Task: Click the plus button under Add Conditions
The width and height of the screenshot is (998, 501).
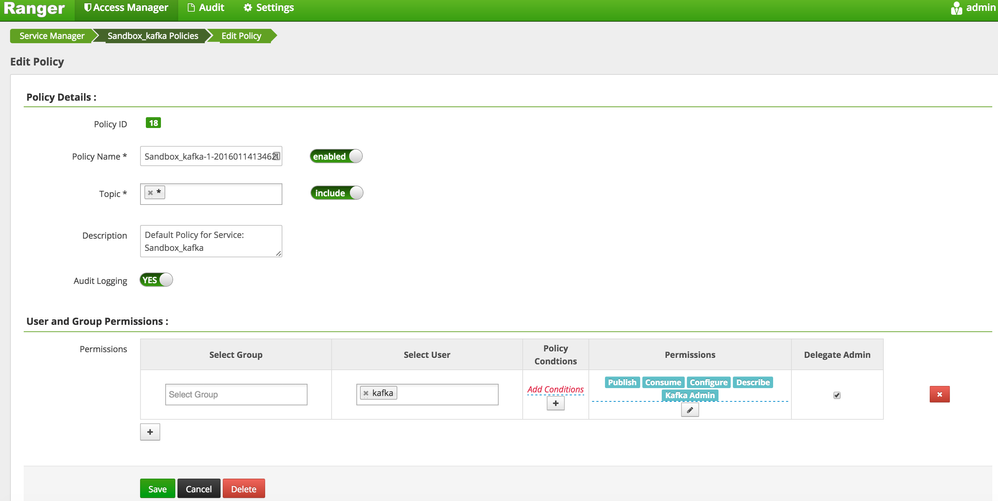Action: tap(556, 403)
